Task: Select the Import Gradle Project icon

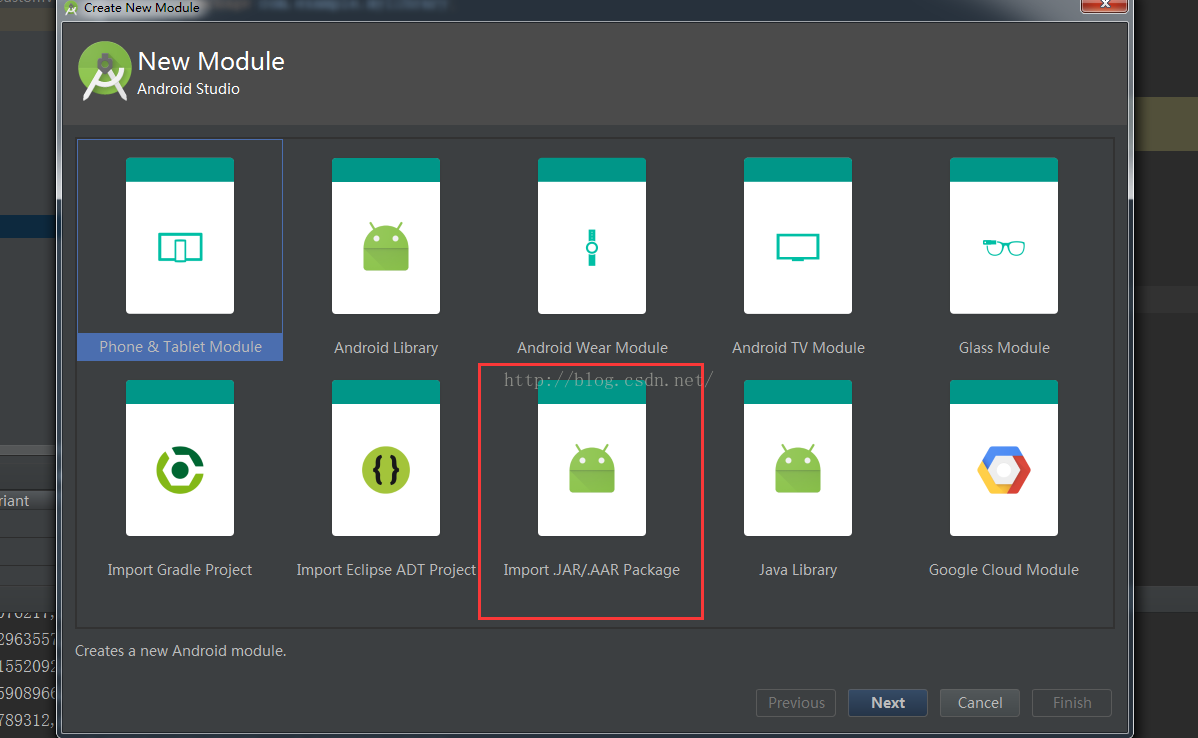Action: click(x=180, y=458)
